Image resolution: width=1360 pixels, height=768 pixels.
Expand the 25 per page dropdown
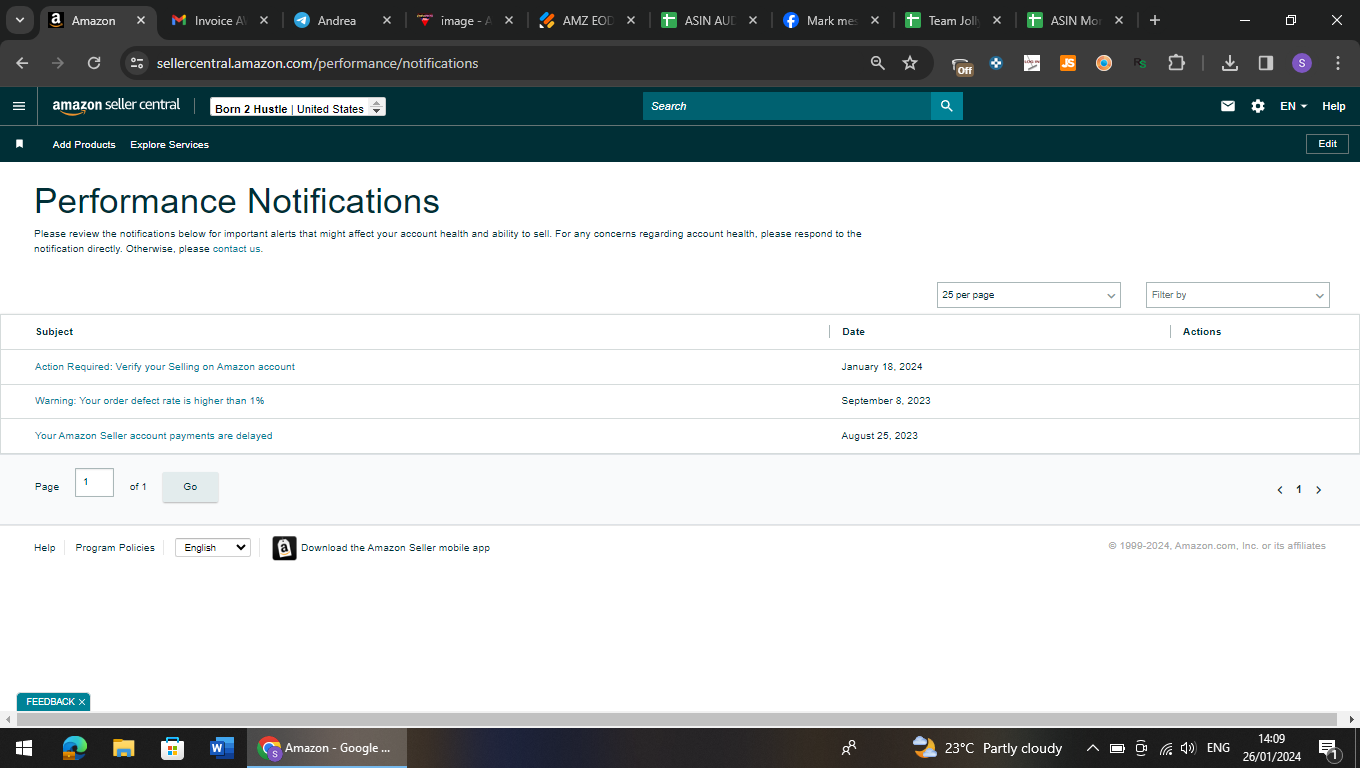click(1029, 295)
